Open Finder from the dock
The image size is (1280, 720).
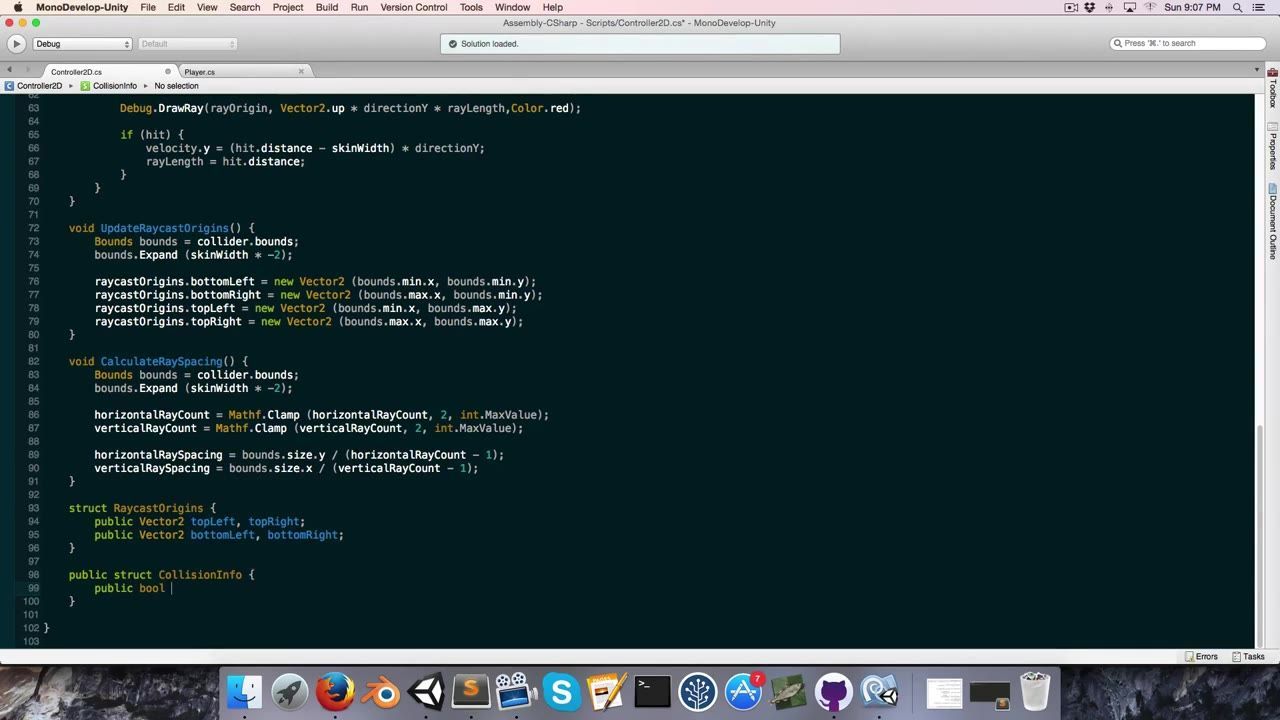pyautogui.click(x=244, y=692)
